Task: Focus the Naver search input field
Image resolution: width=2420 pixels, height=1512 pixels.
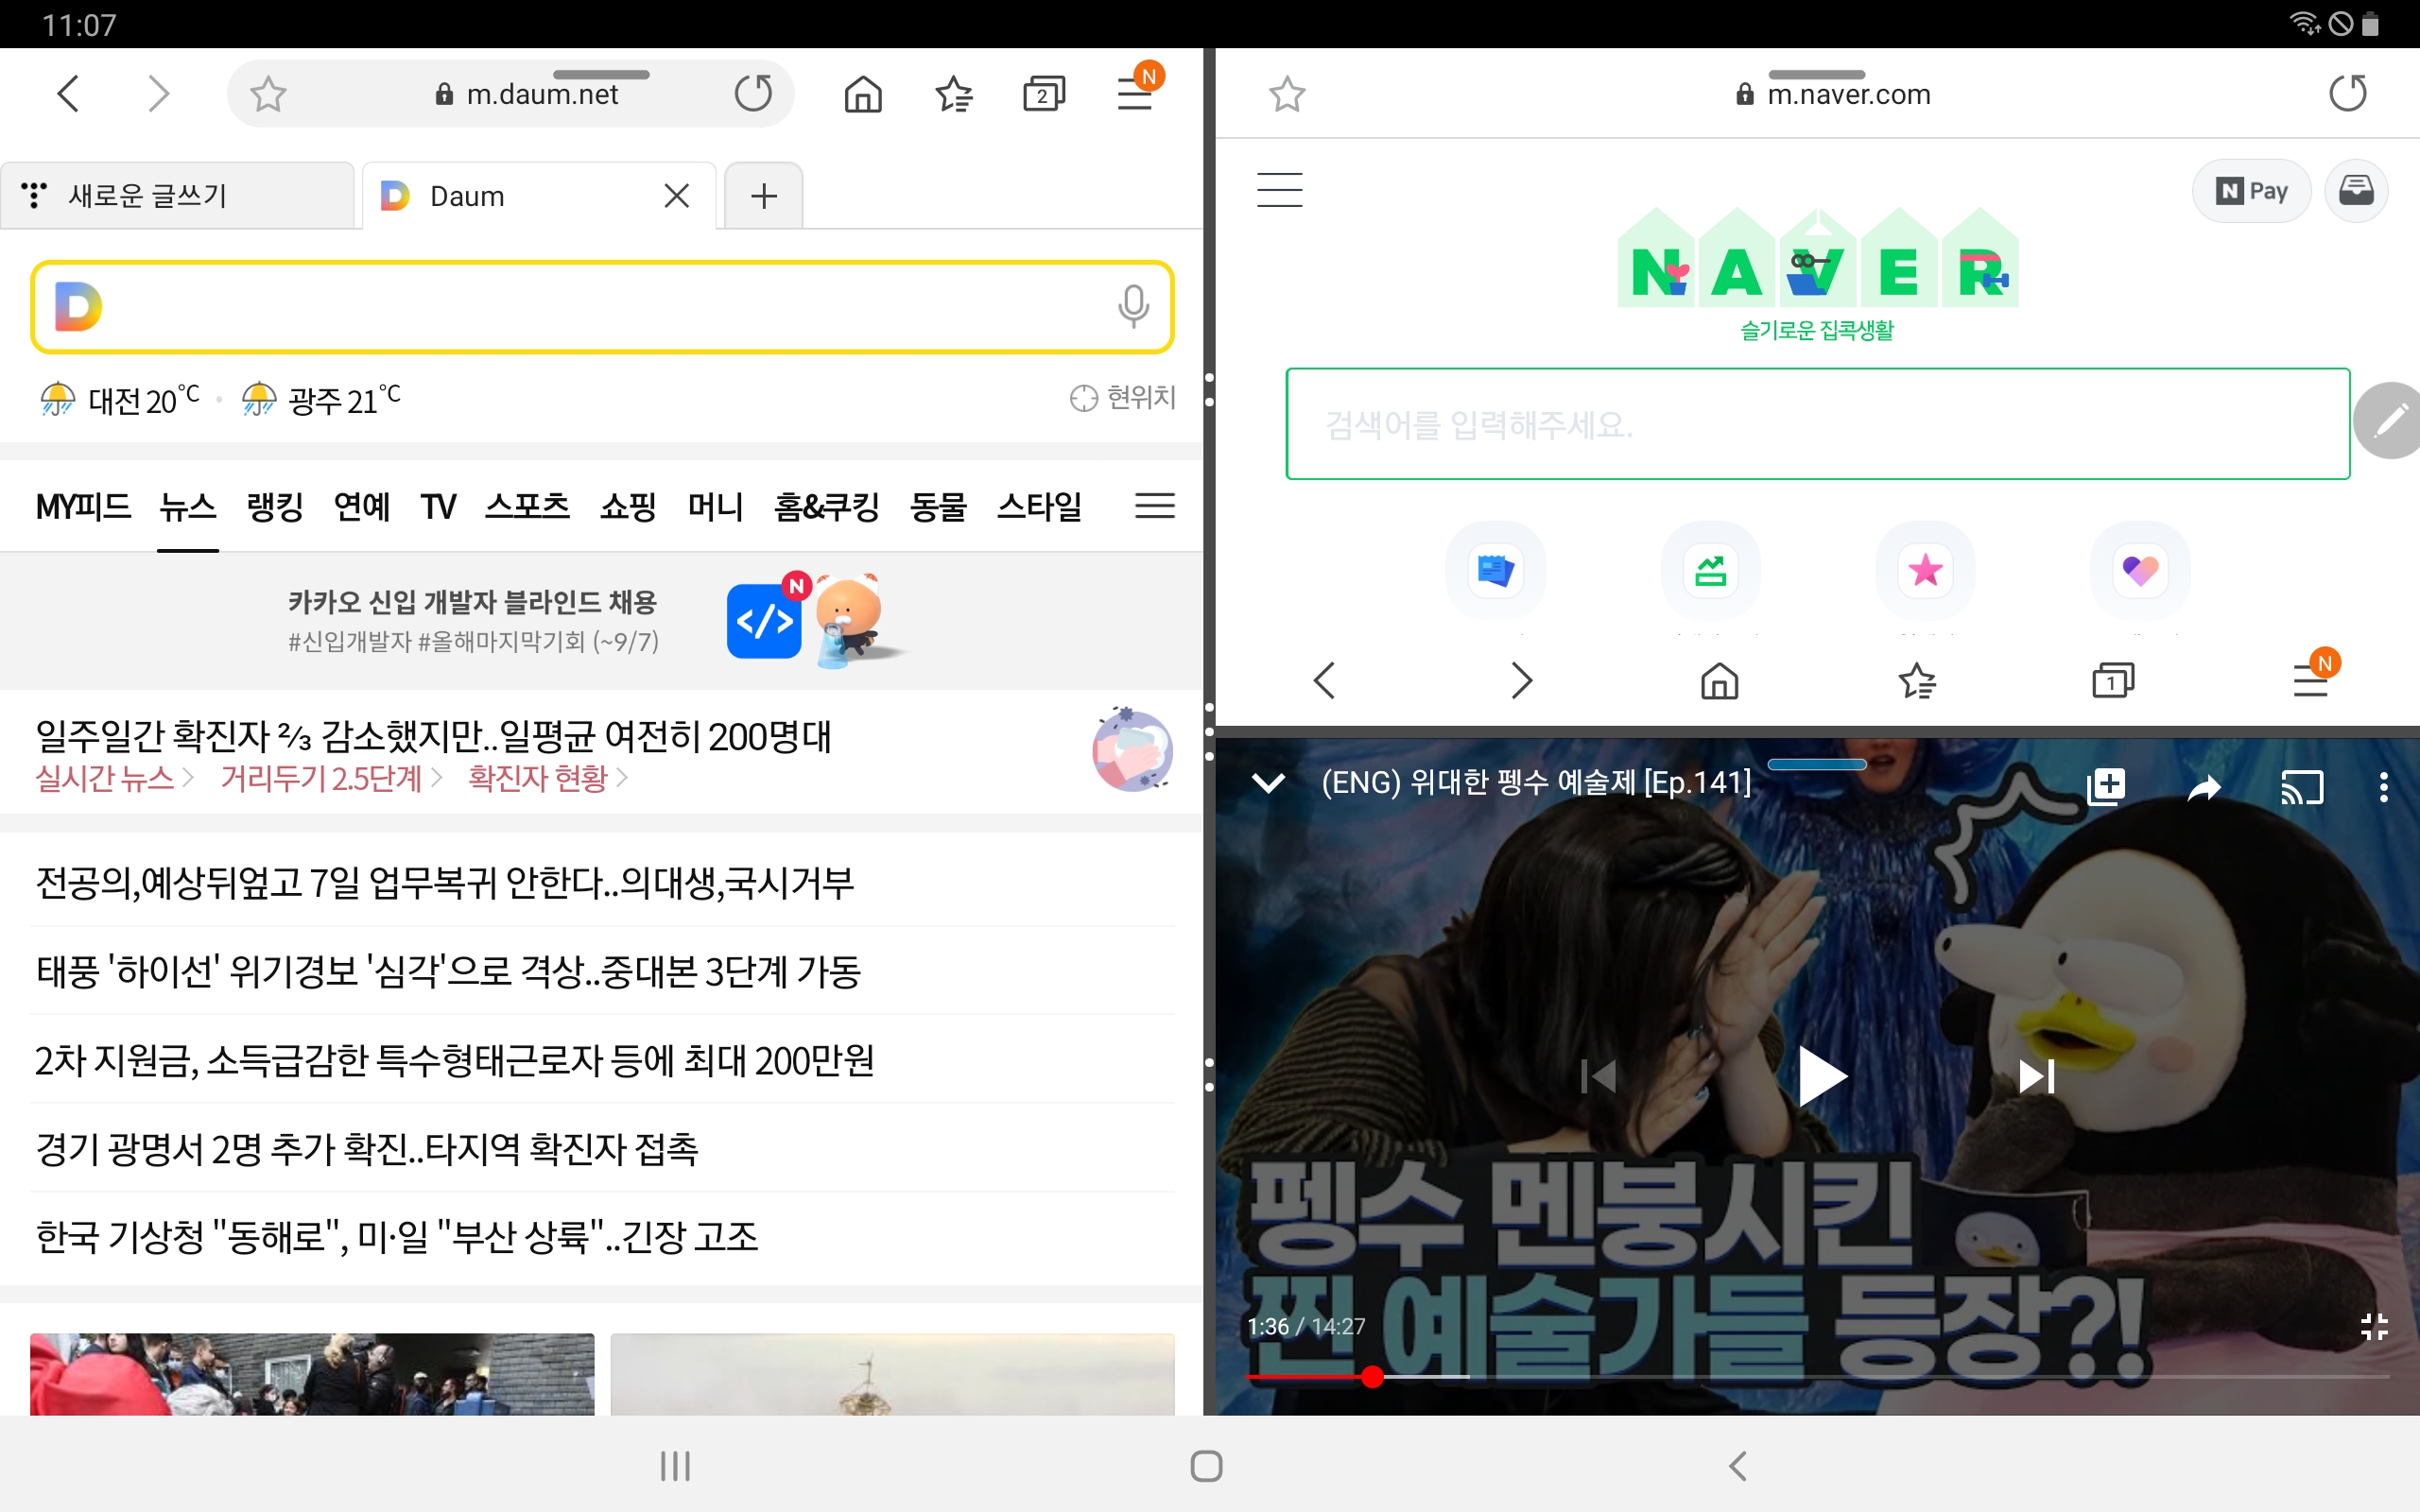Action: point(1816,425)
